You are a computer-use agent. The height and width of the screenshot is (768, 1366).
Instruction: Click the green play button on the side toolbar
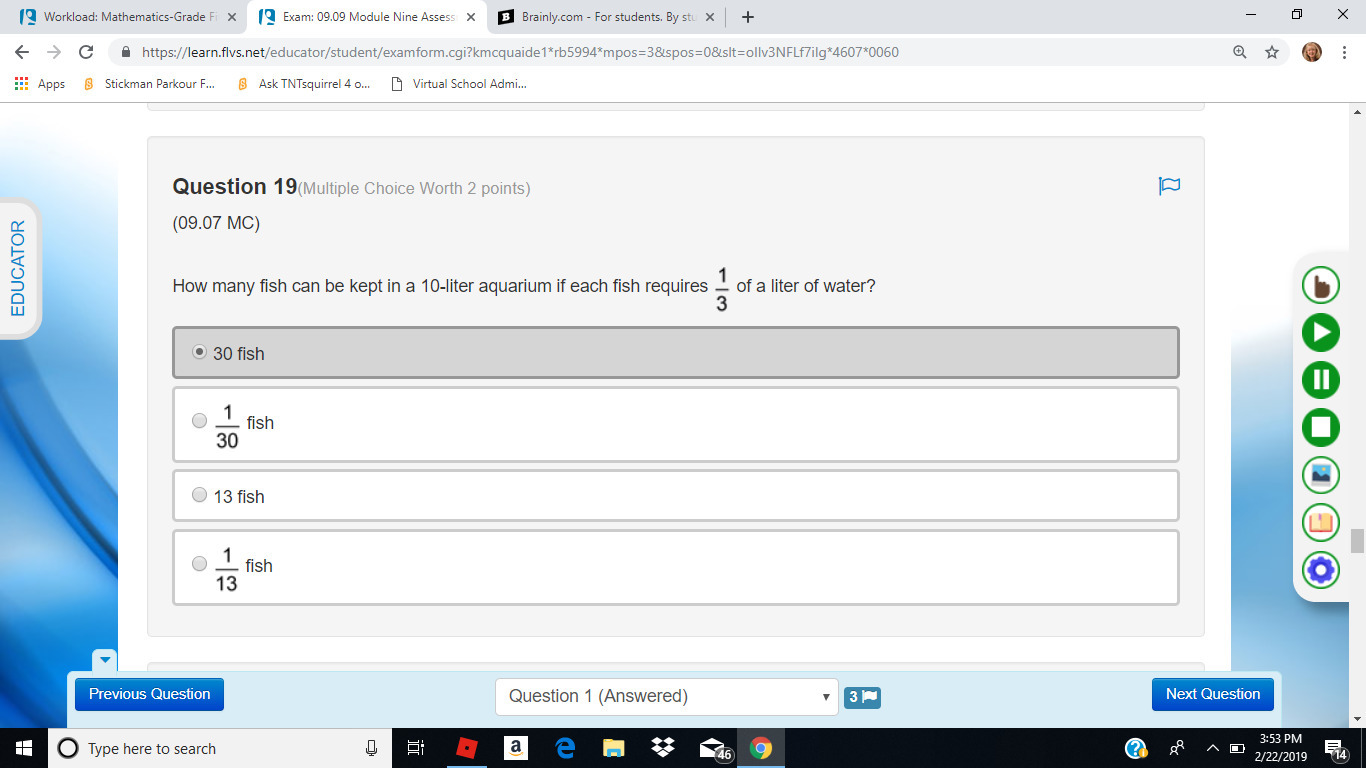(x=1320, y=333)
